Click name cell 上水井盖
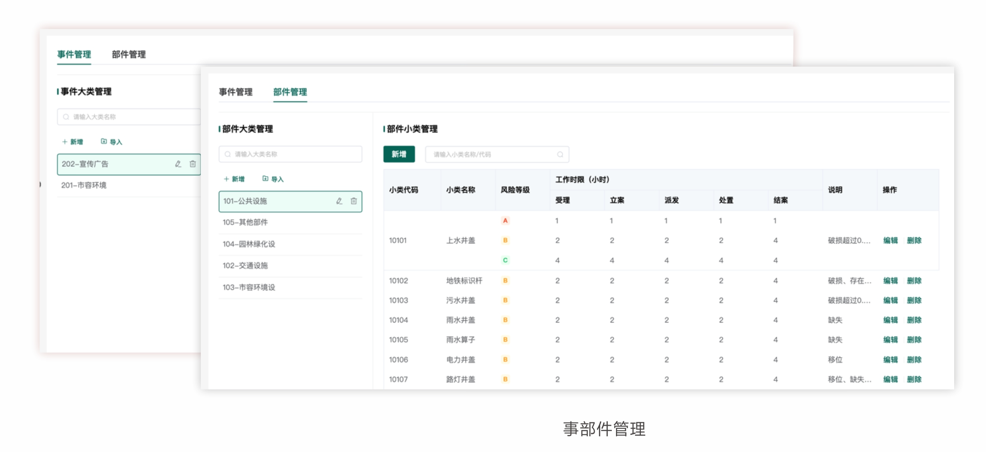Viewport: 986px width, 452px height. (x=460, y=240)
